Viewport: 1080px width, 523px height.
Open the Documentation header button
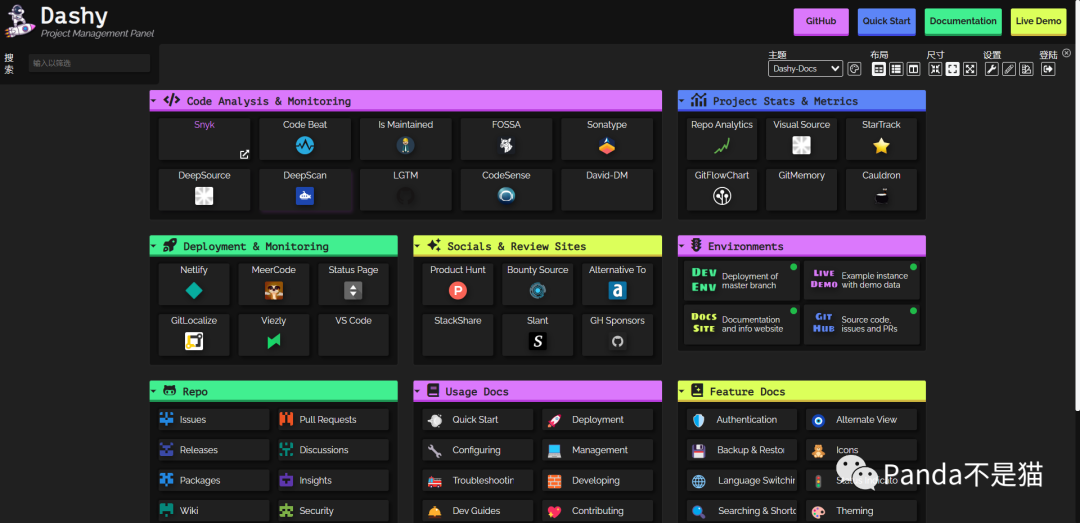963,21
